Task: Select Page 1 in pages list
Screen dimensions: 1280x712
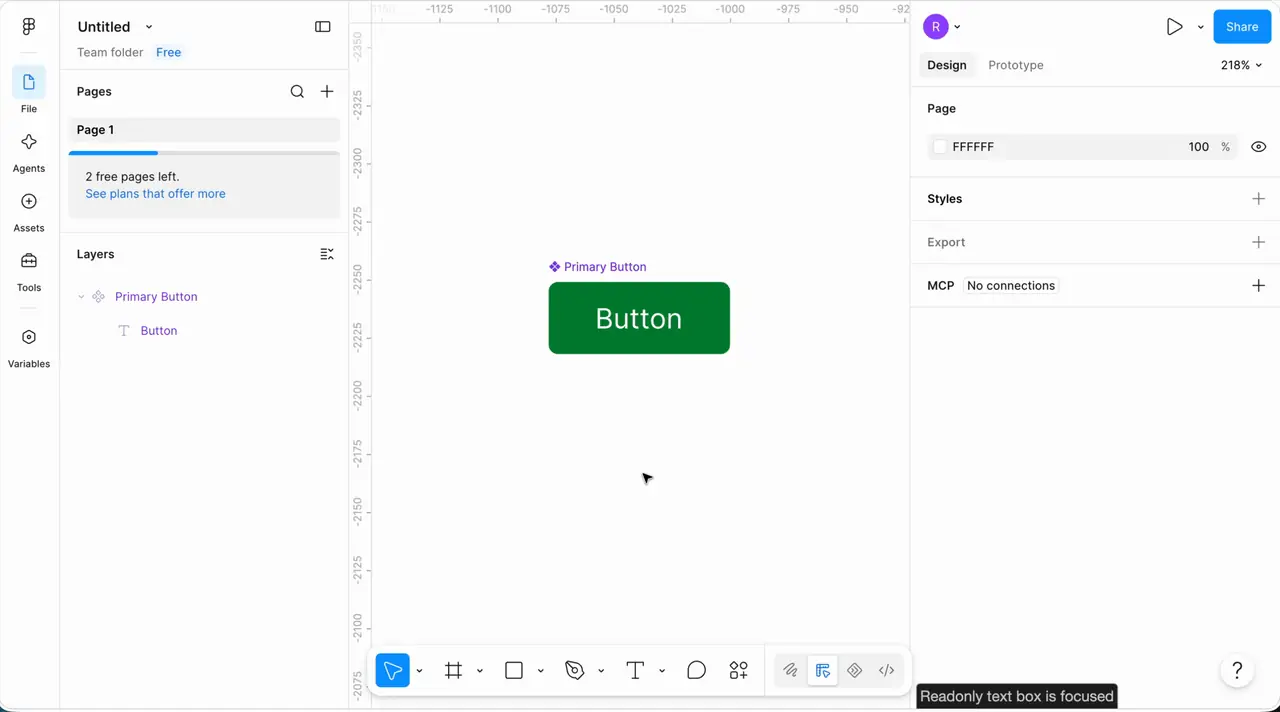Action: pyautogui.click(x=204, y=130)
